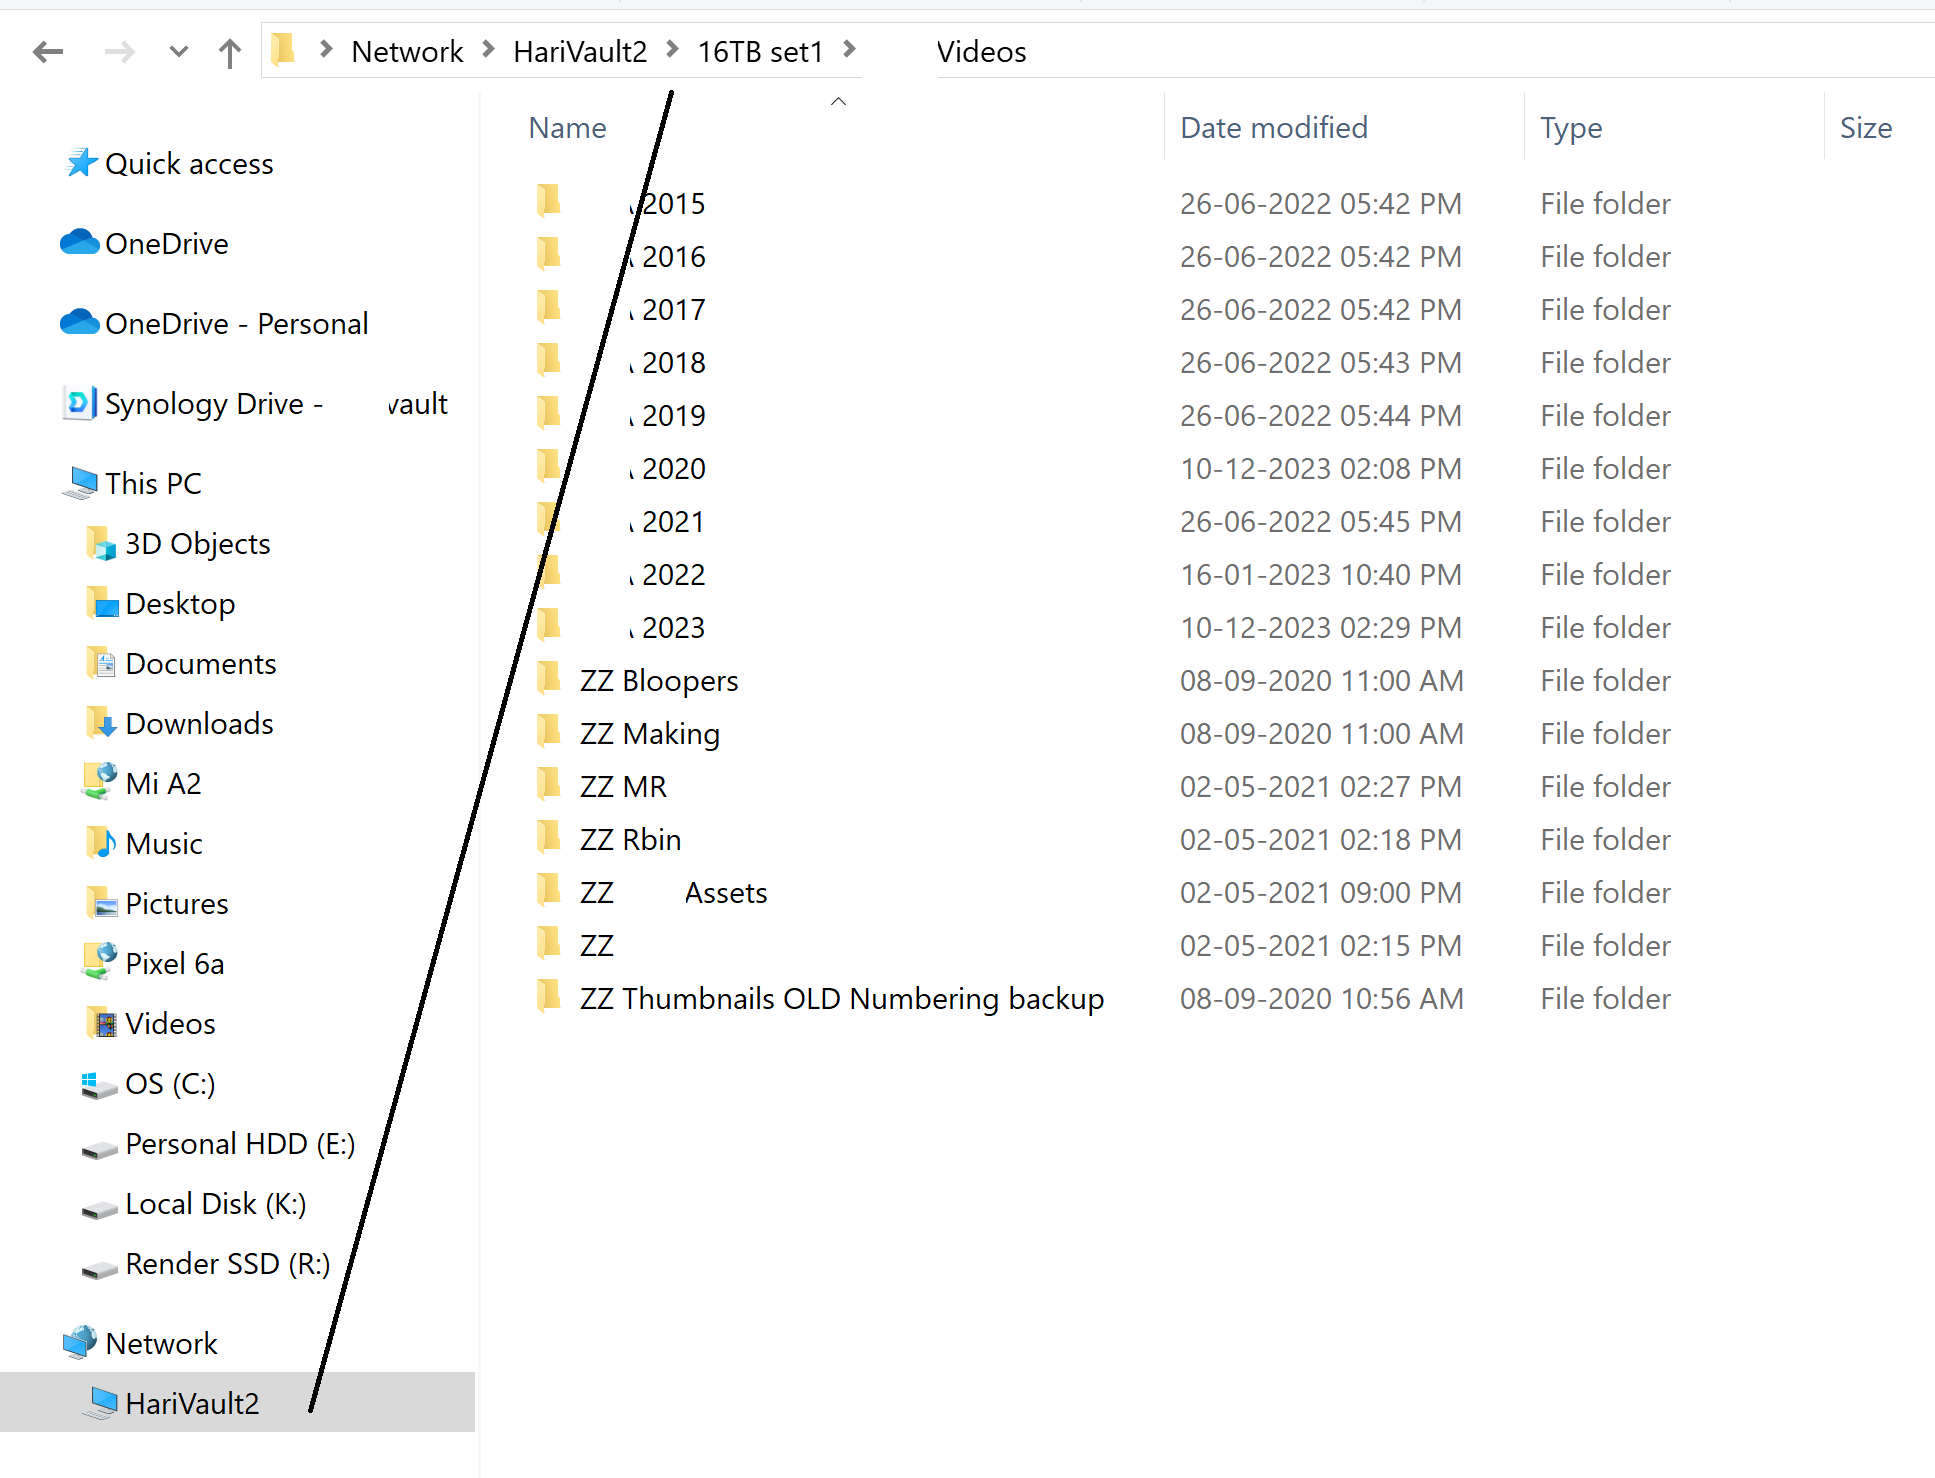
Task: Click Quick access star icon
Action: click(81, 163)
